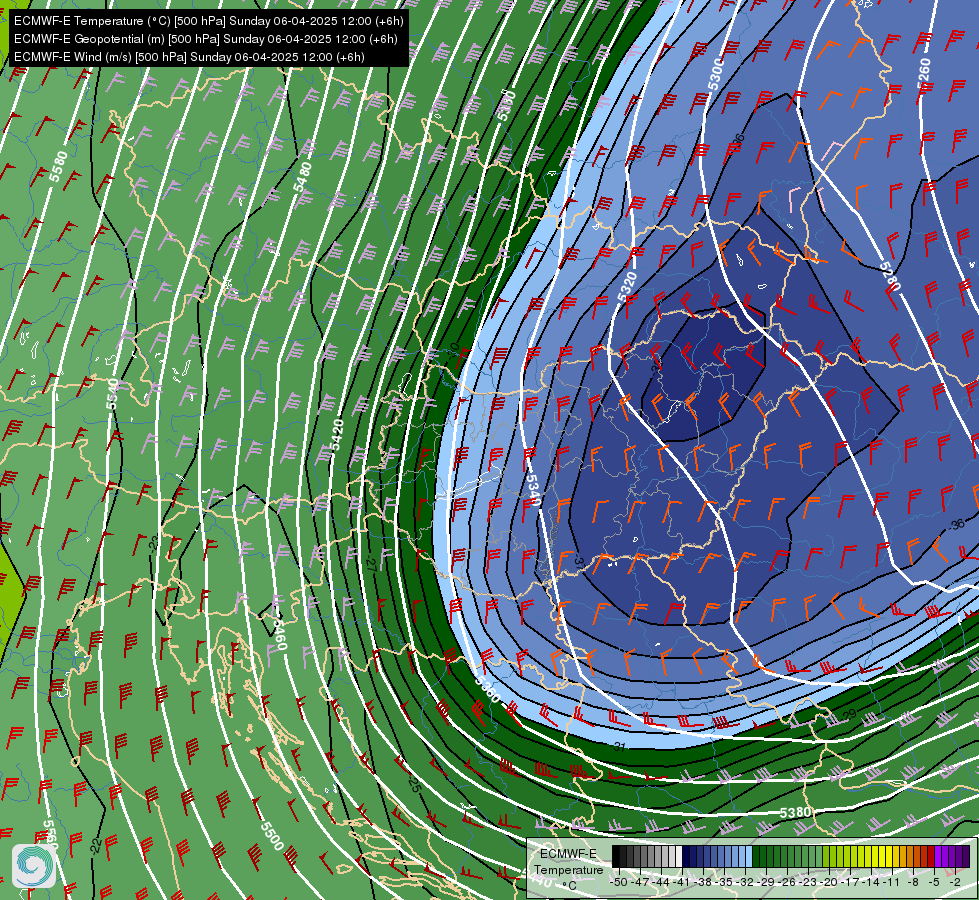
Task: Click the -2 legend tick label
Action: click(x=955, y=882)
